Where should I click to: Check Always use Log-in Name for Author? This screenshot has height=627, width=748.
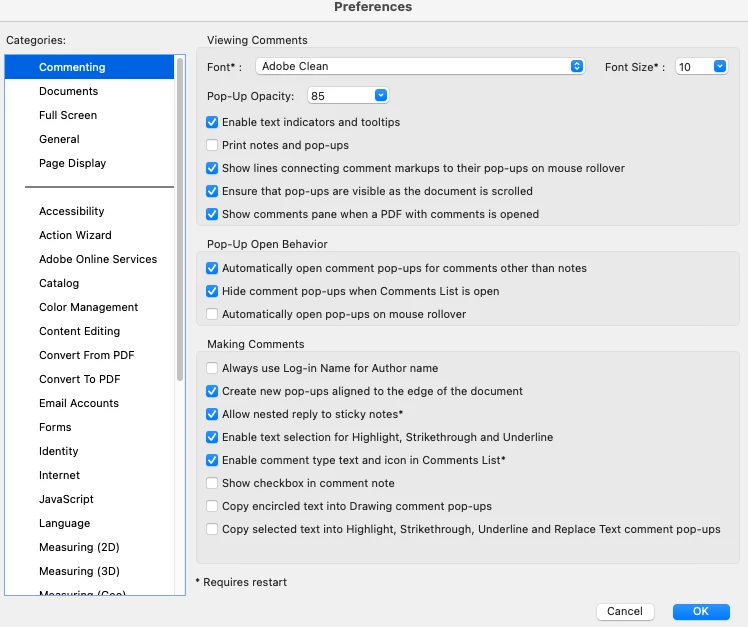[x=212, y=368]
